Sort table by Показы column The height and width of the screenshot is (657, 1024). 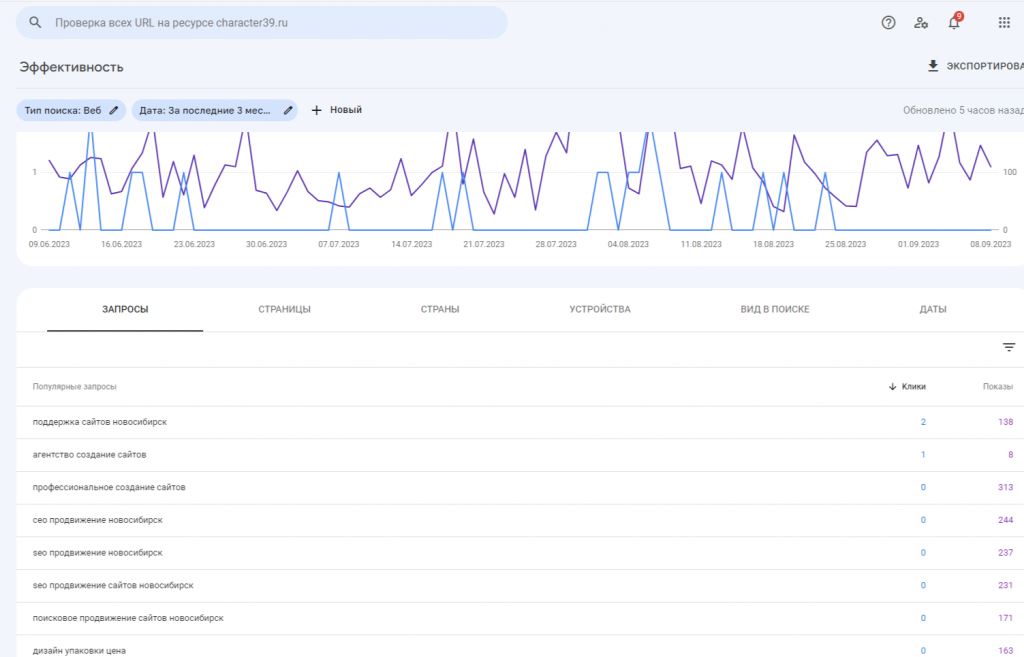tap(997, 386)
